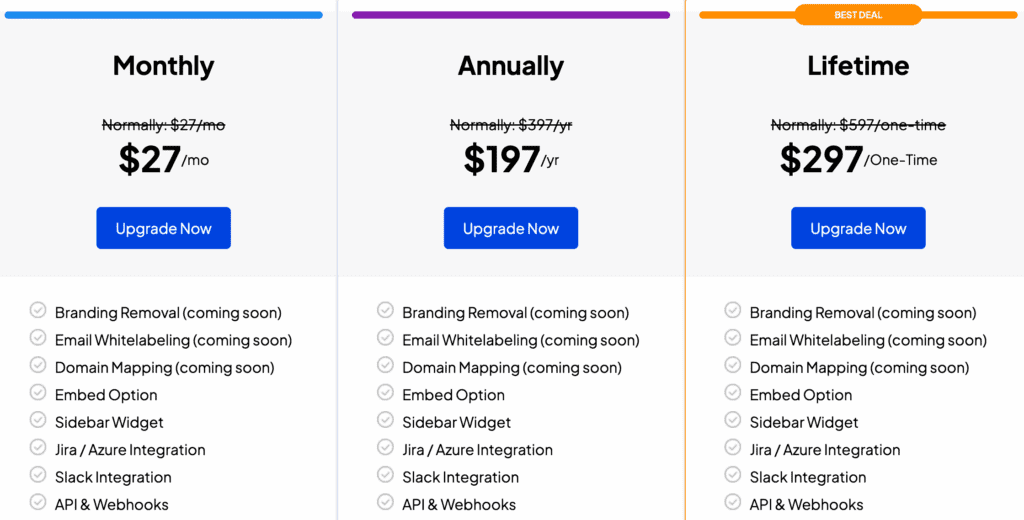Screen dimensions: 1024x520
Task: Click Jira / Azure Integration text under Monthly
Action: coord(130,450)
